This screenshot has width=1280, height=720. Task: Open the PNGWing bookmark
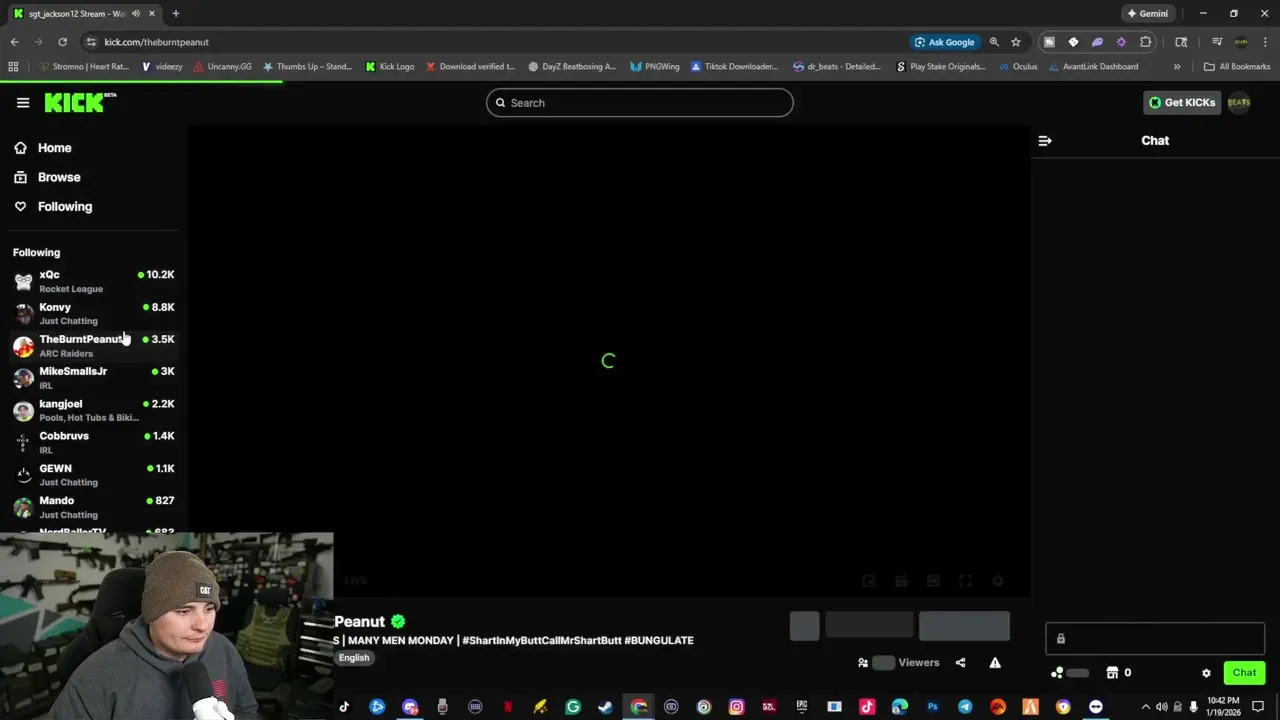click(x=655, y=67)
